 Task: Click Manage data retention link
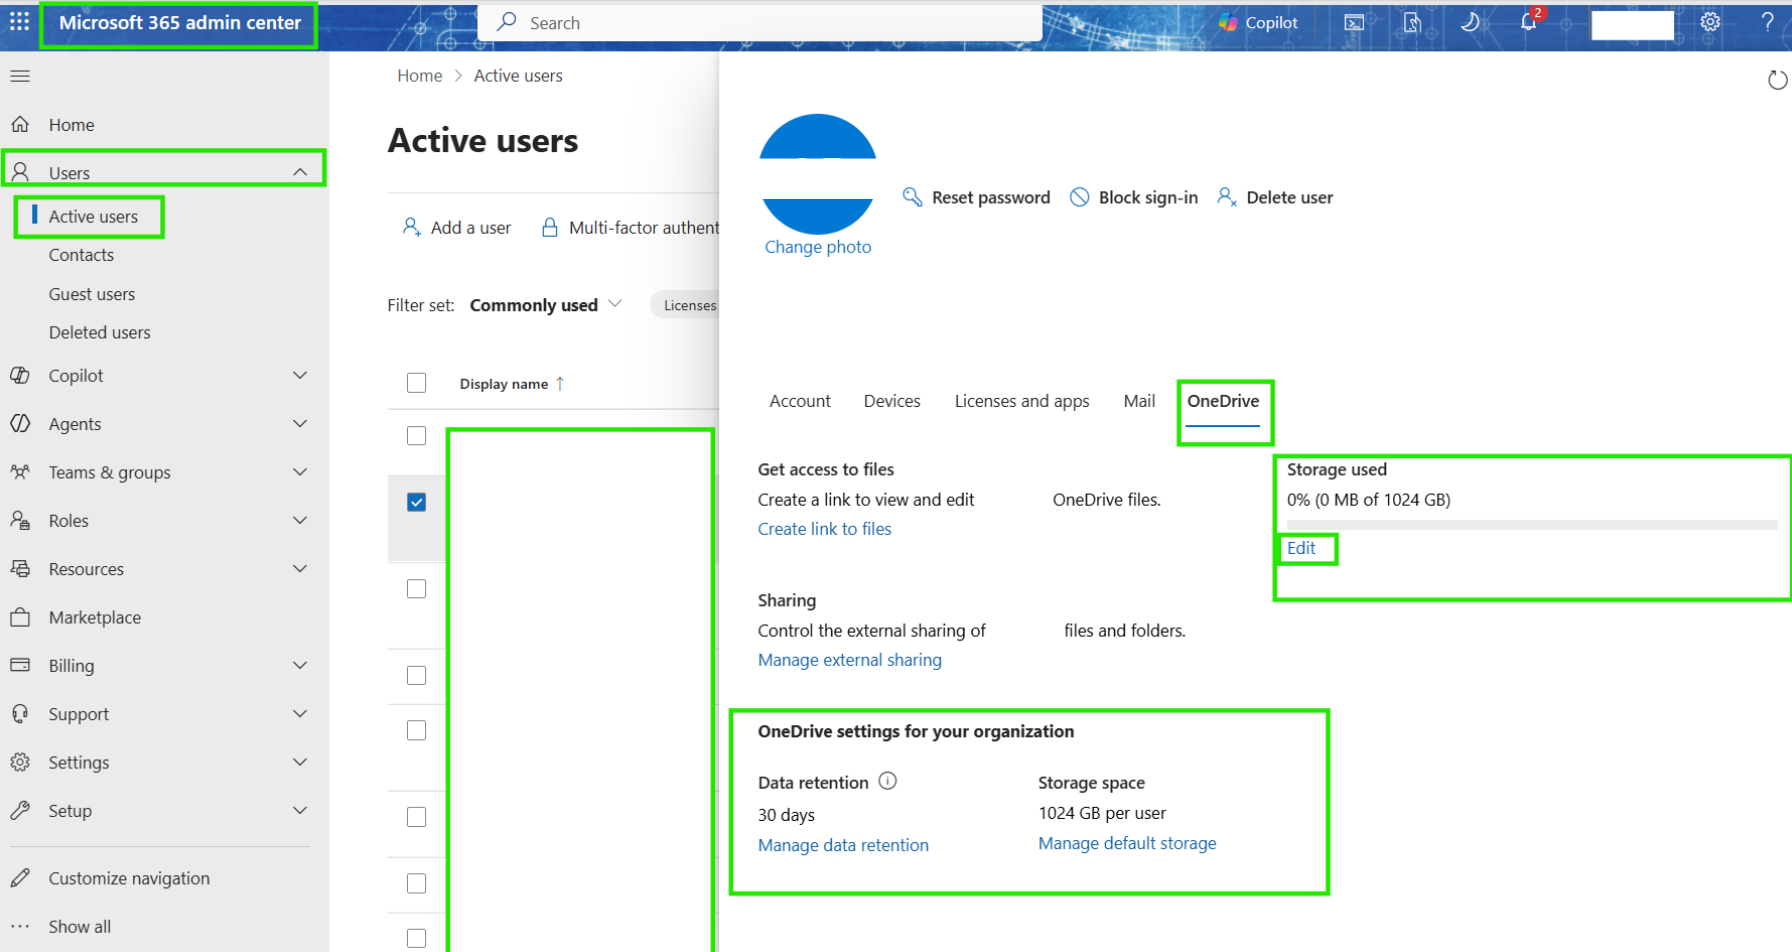click(843, 845)
